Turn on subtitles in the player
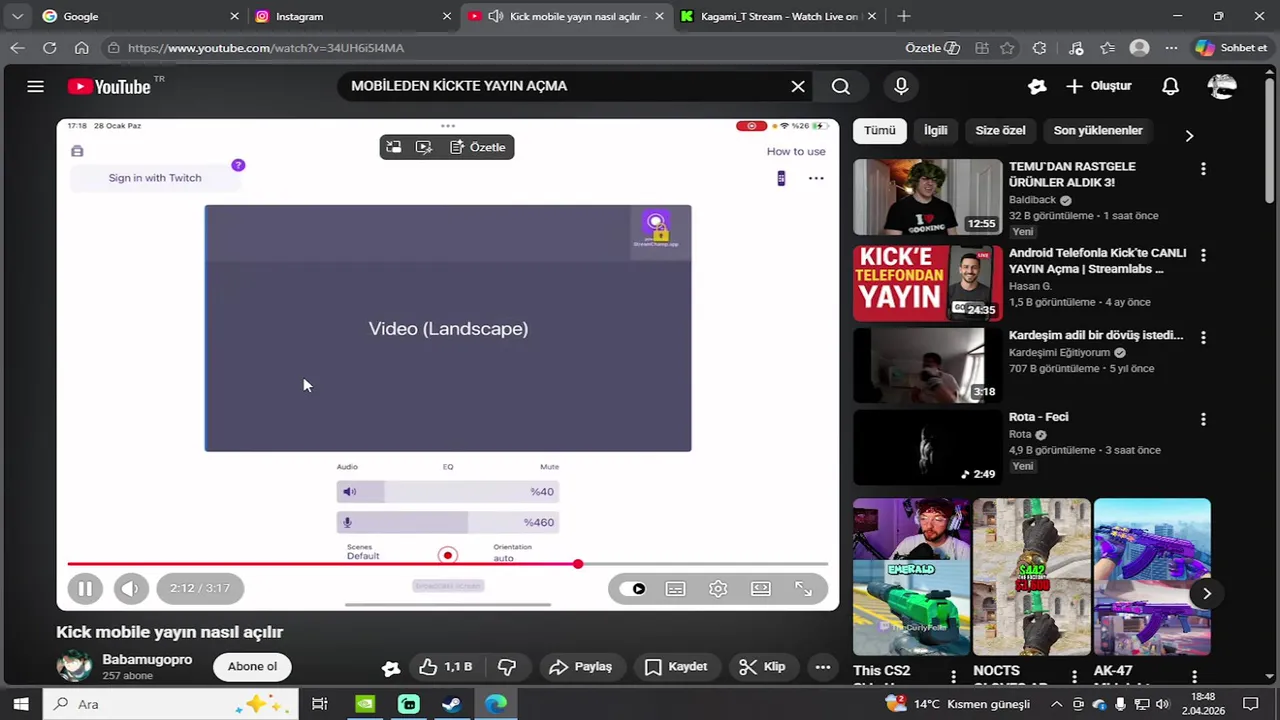Image resolution: width=1280 pixels, height=720 pixels. coord(676,589)
